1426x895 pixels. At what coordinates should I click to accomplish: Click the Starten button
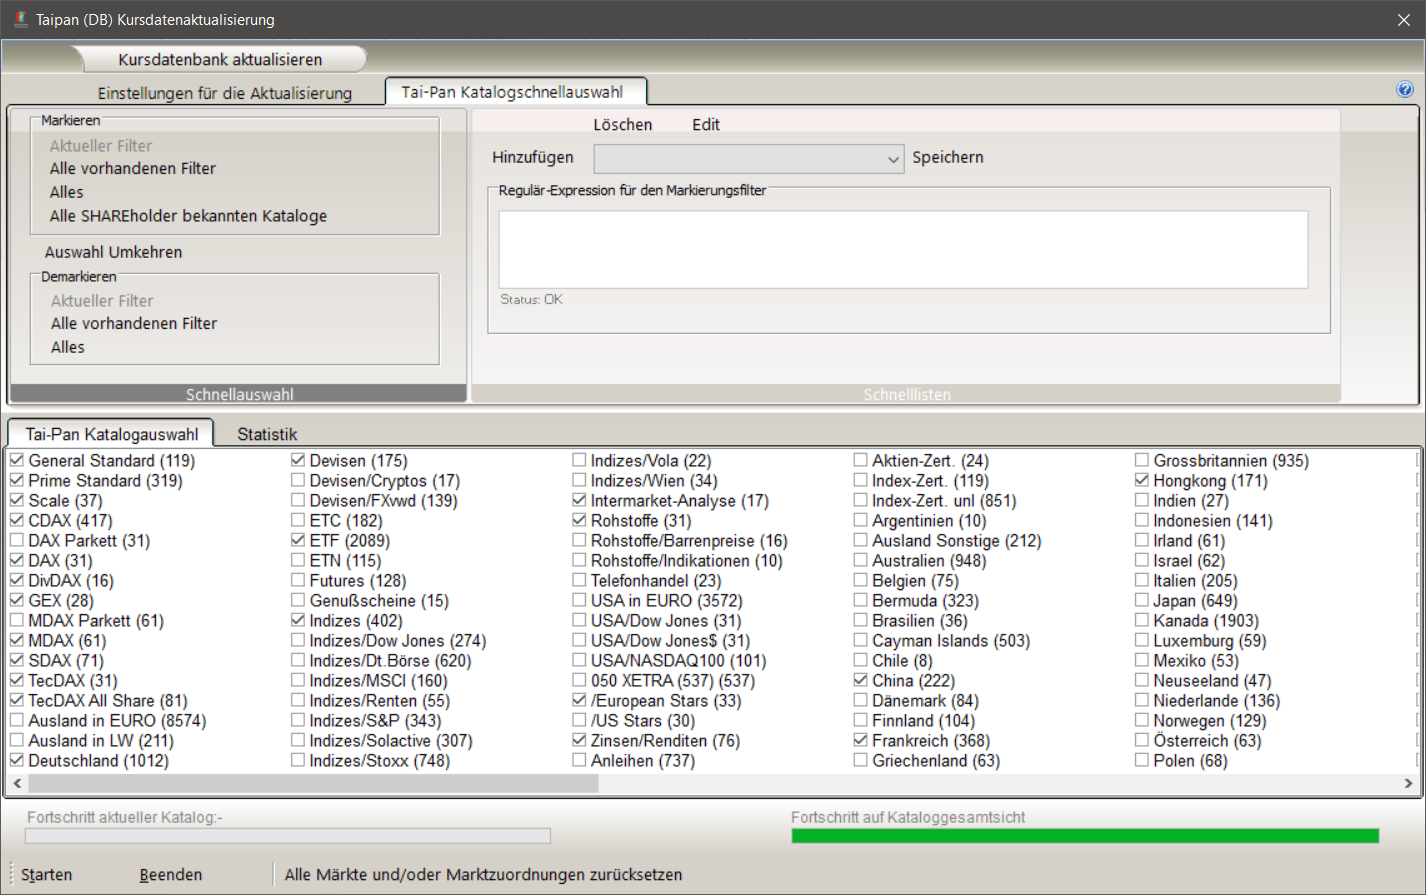pyautogui.click(x=47, y=875)
